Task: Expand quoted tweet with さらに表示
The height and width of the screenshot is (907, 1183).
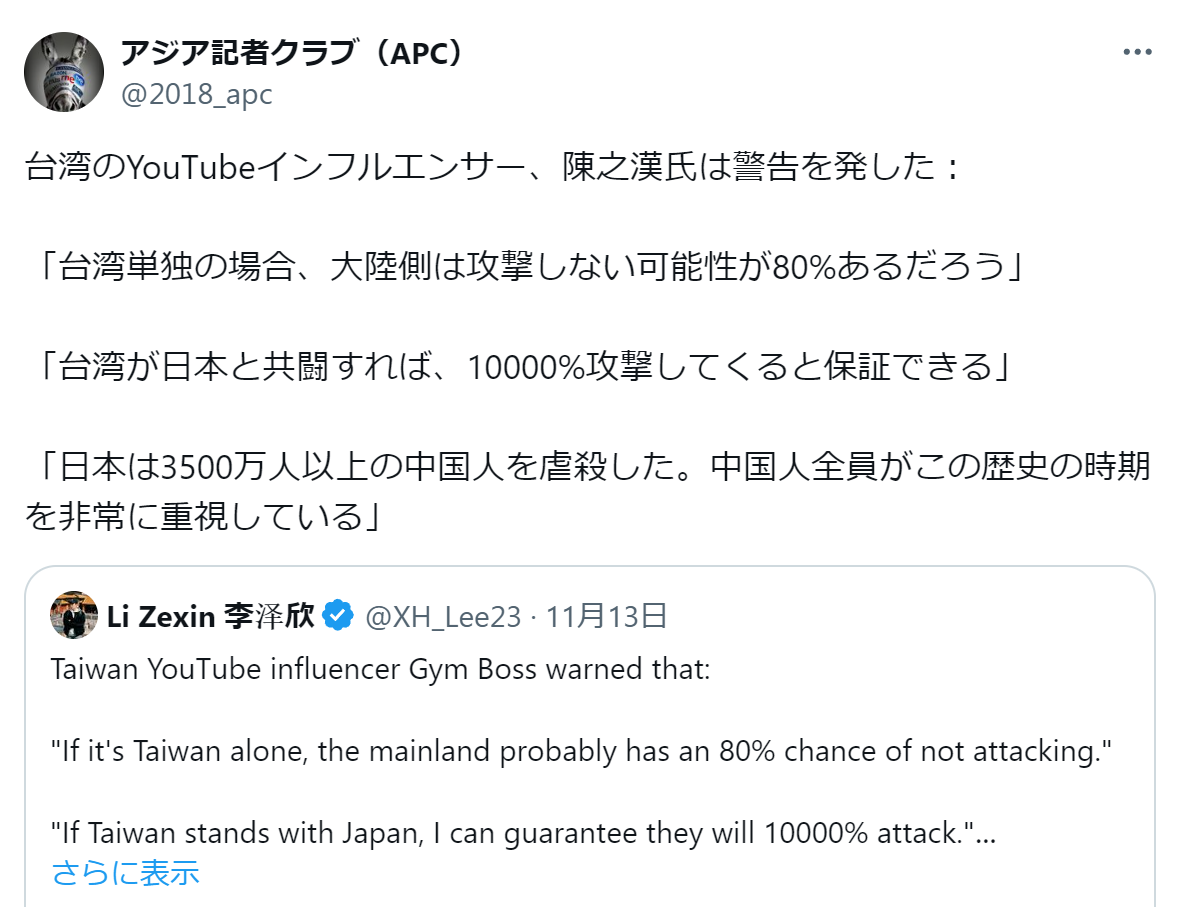Action: pos(125,872)
